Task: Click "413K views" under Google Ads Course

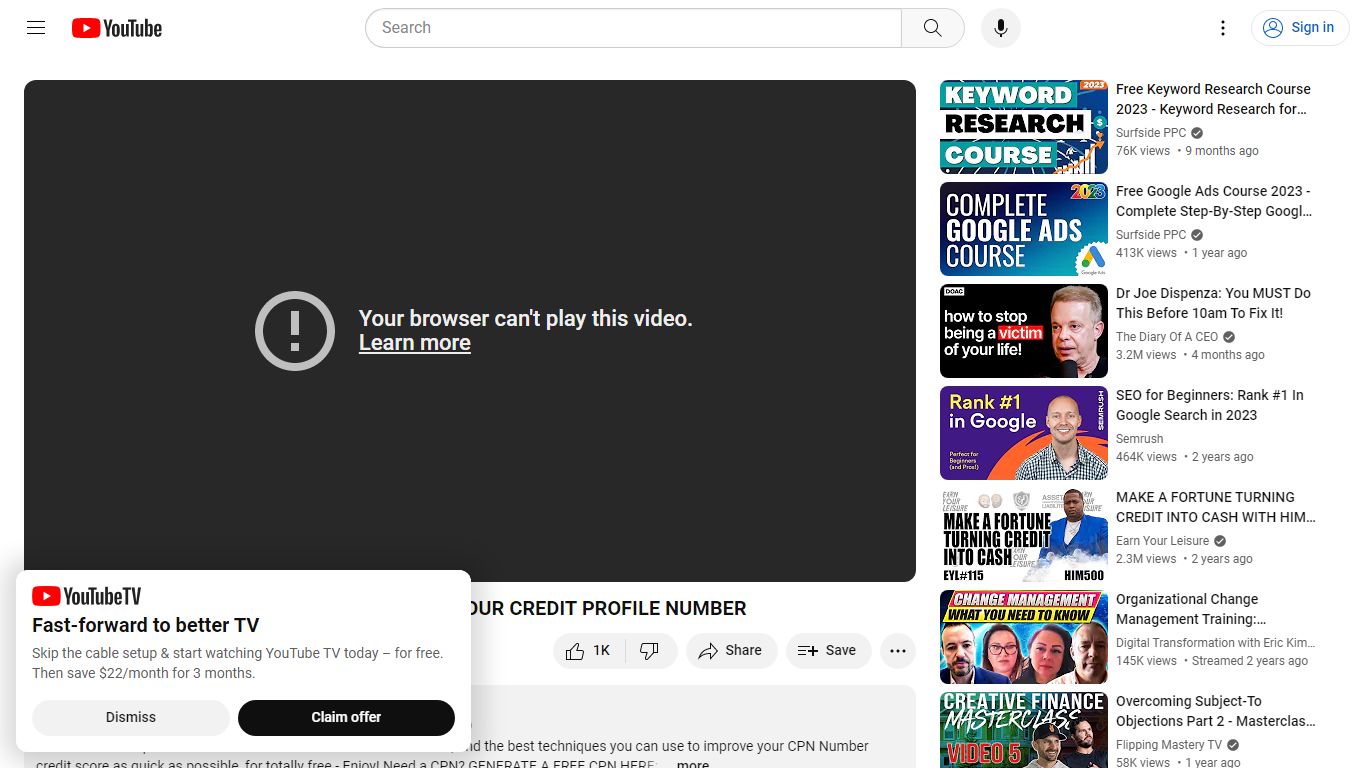Action: click(x=1146, y=253)
